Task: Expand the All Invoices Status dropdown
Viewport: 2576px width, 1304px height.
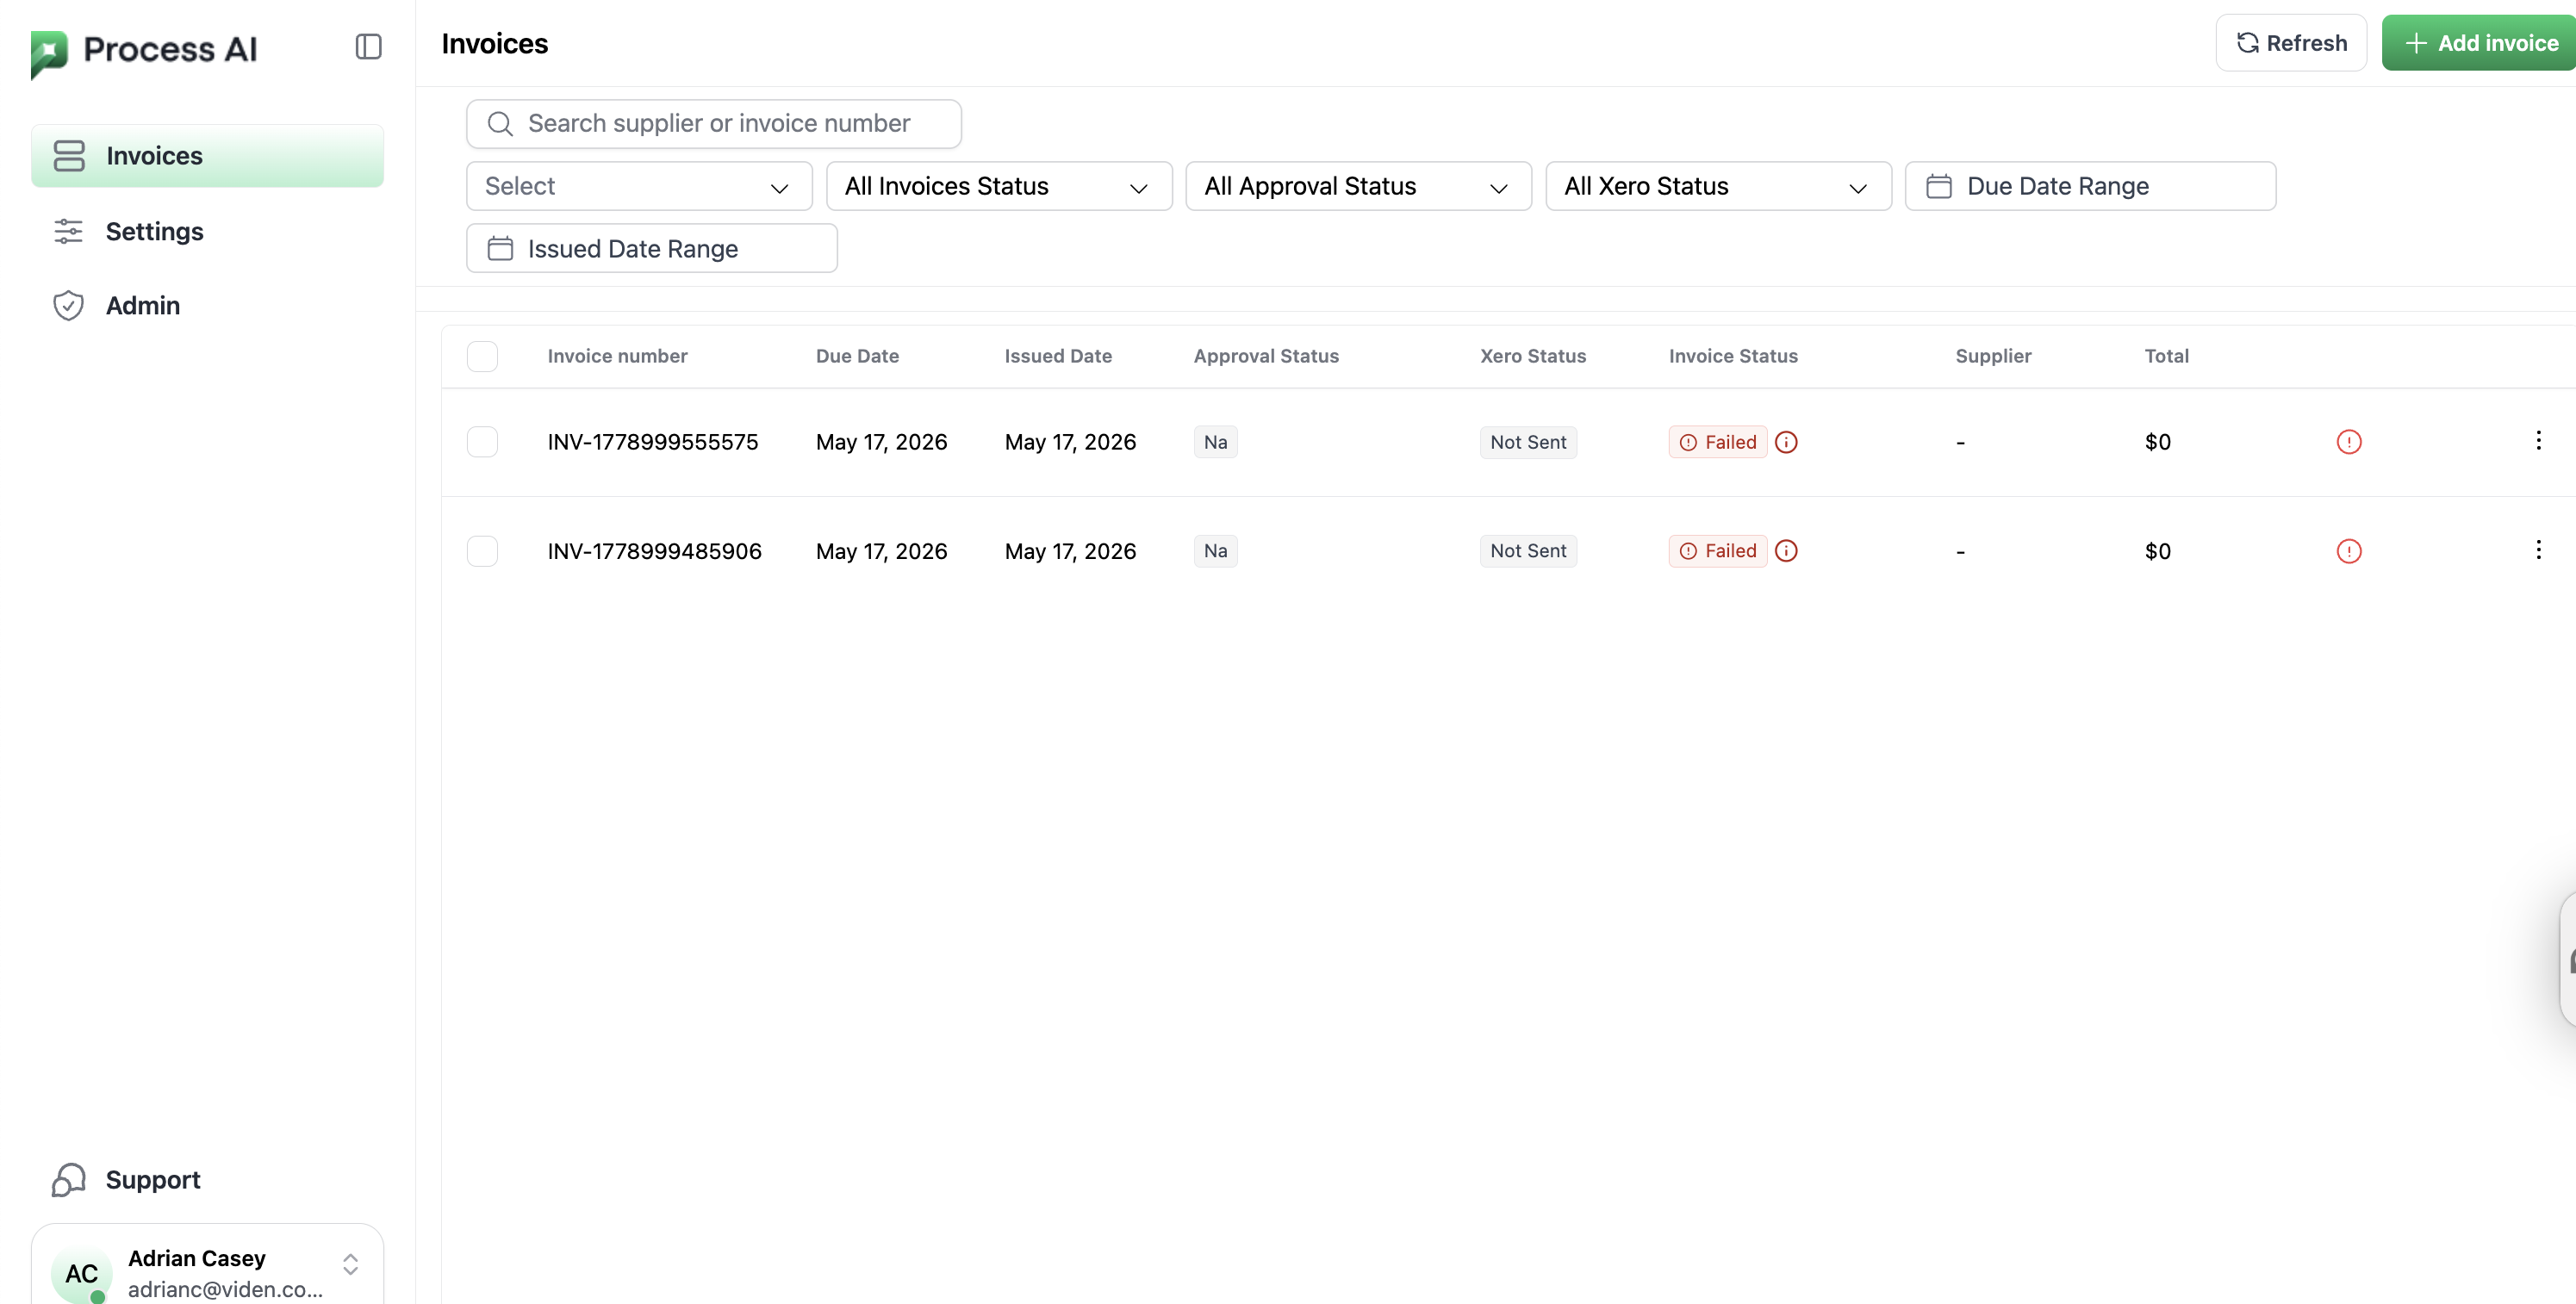Action: tap(999, 186)
